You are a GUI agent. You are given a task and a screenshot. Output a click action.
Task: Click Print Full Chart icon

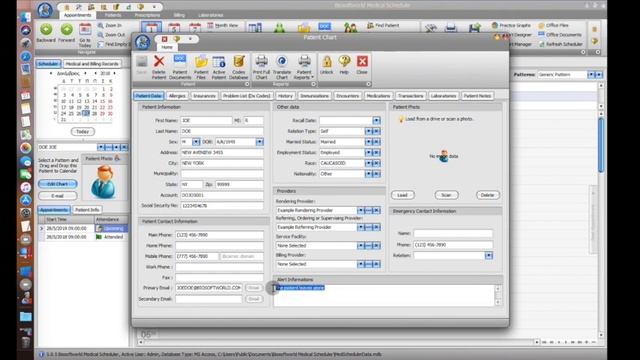[261, 67]
